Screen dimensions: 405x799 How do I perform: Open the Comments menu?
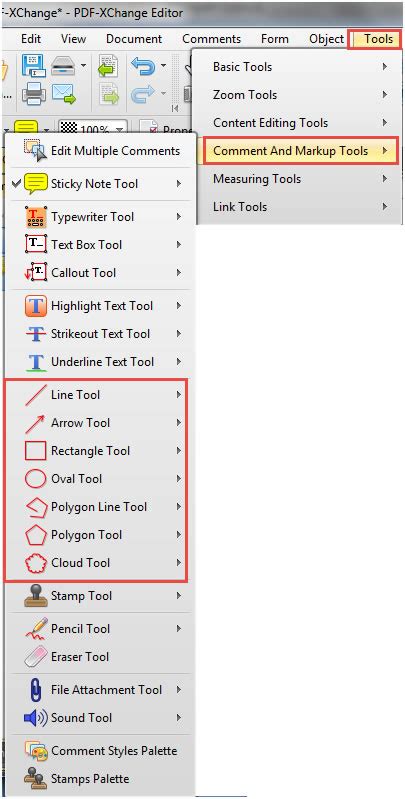pos(211,39)
